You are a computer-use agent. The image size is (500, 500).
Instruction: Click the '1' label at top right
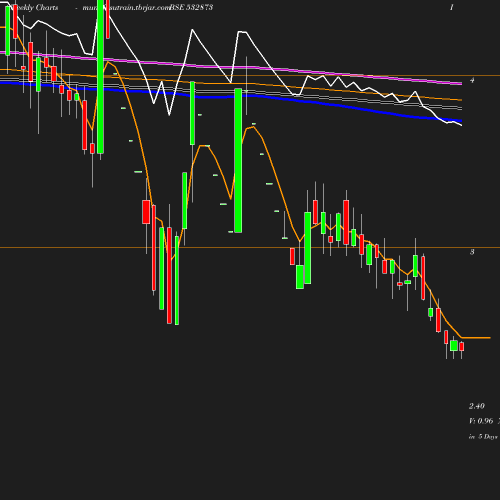coord(452,7)
